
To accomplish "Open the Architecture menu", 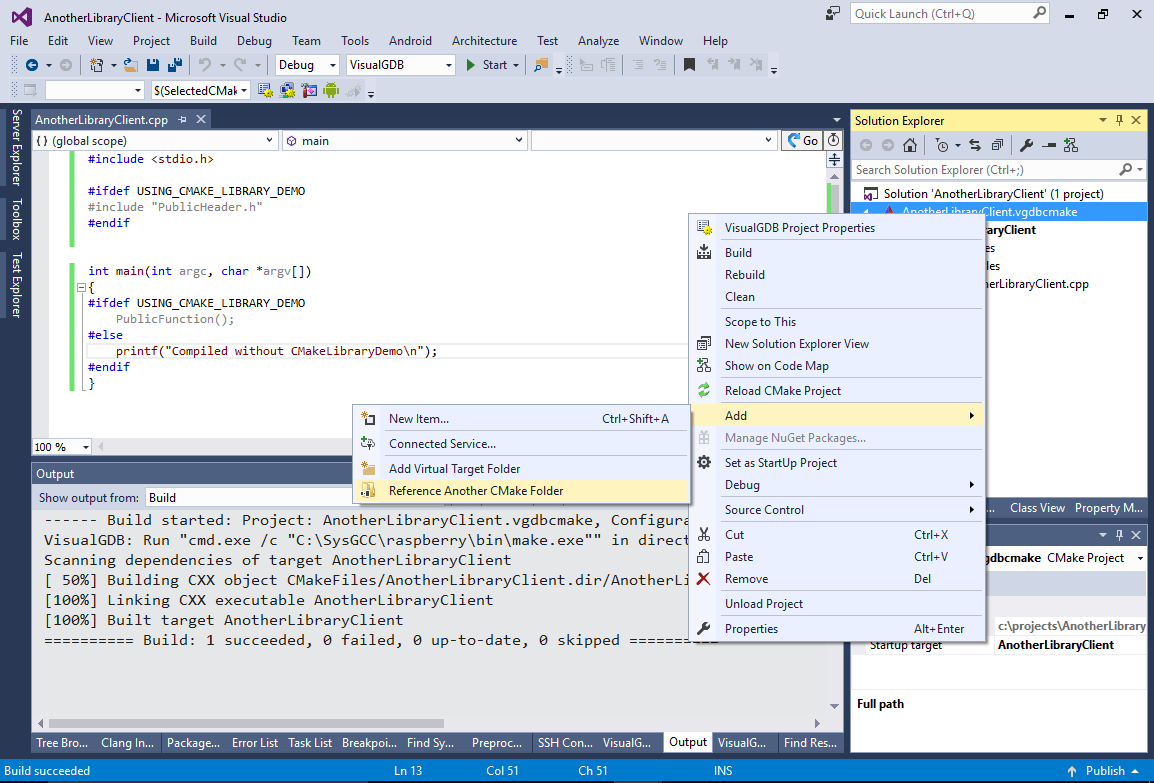I will (484, 40).
